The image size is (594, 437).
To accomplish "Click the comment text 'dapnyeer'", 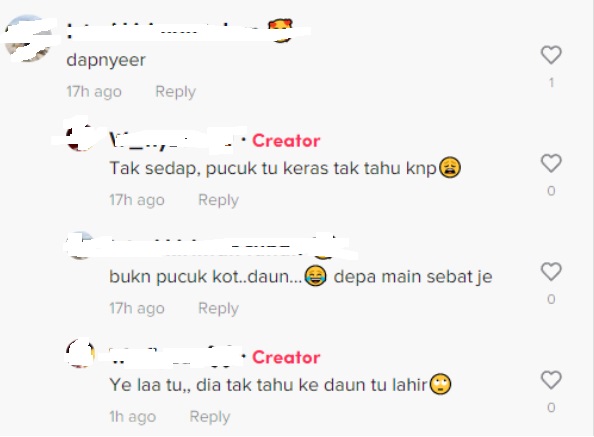I will point(106,60).
